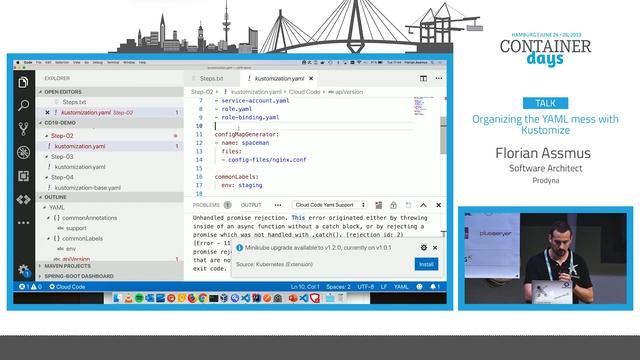Close kustomization.yaml in Open Editors list
Screen dimensions: 640x360
pyautogui.click(x=47, y=112)
